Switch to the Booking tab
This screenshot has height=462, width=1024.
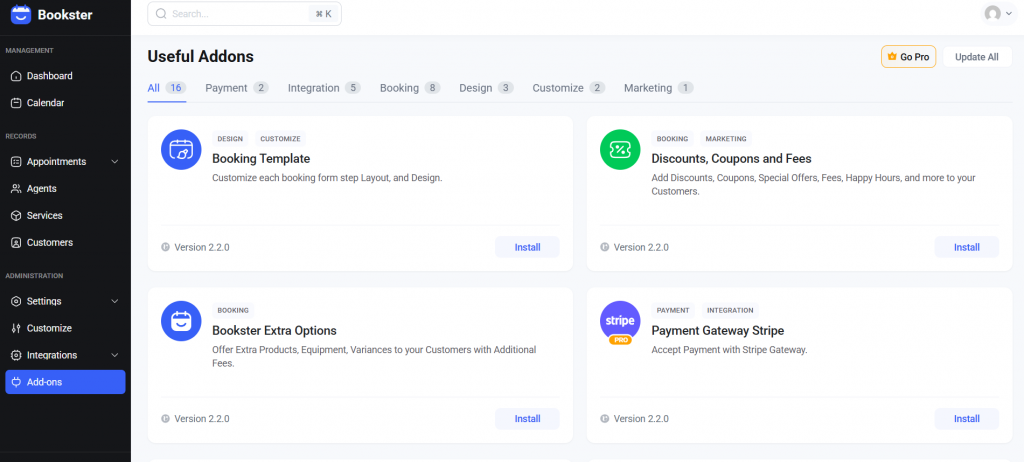coord(410,88)
